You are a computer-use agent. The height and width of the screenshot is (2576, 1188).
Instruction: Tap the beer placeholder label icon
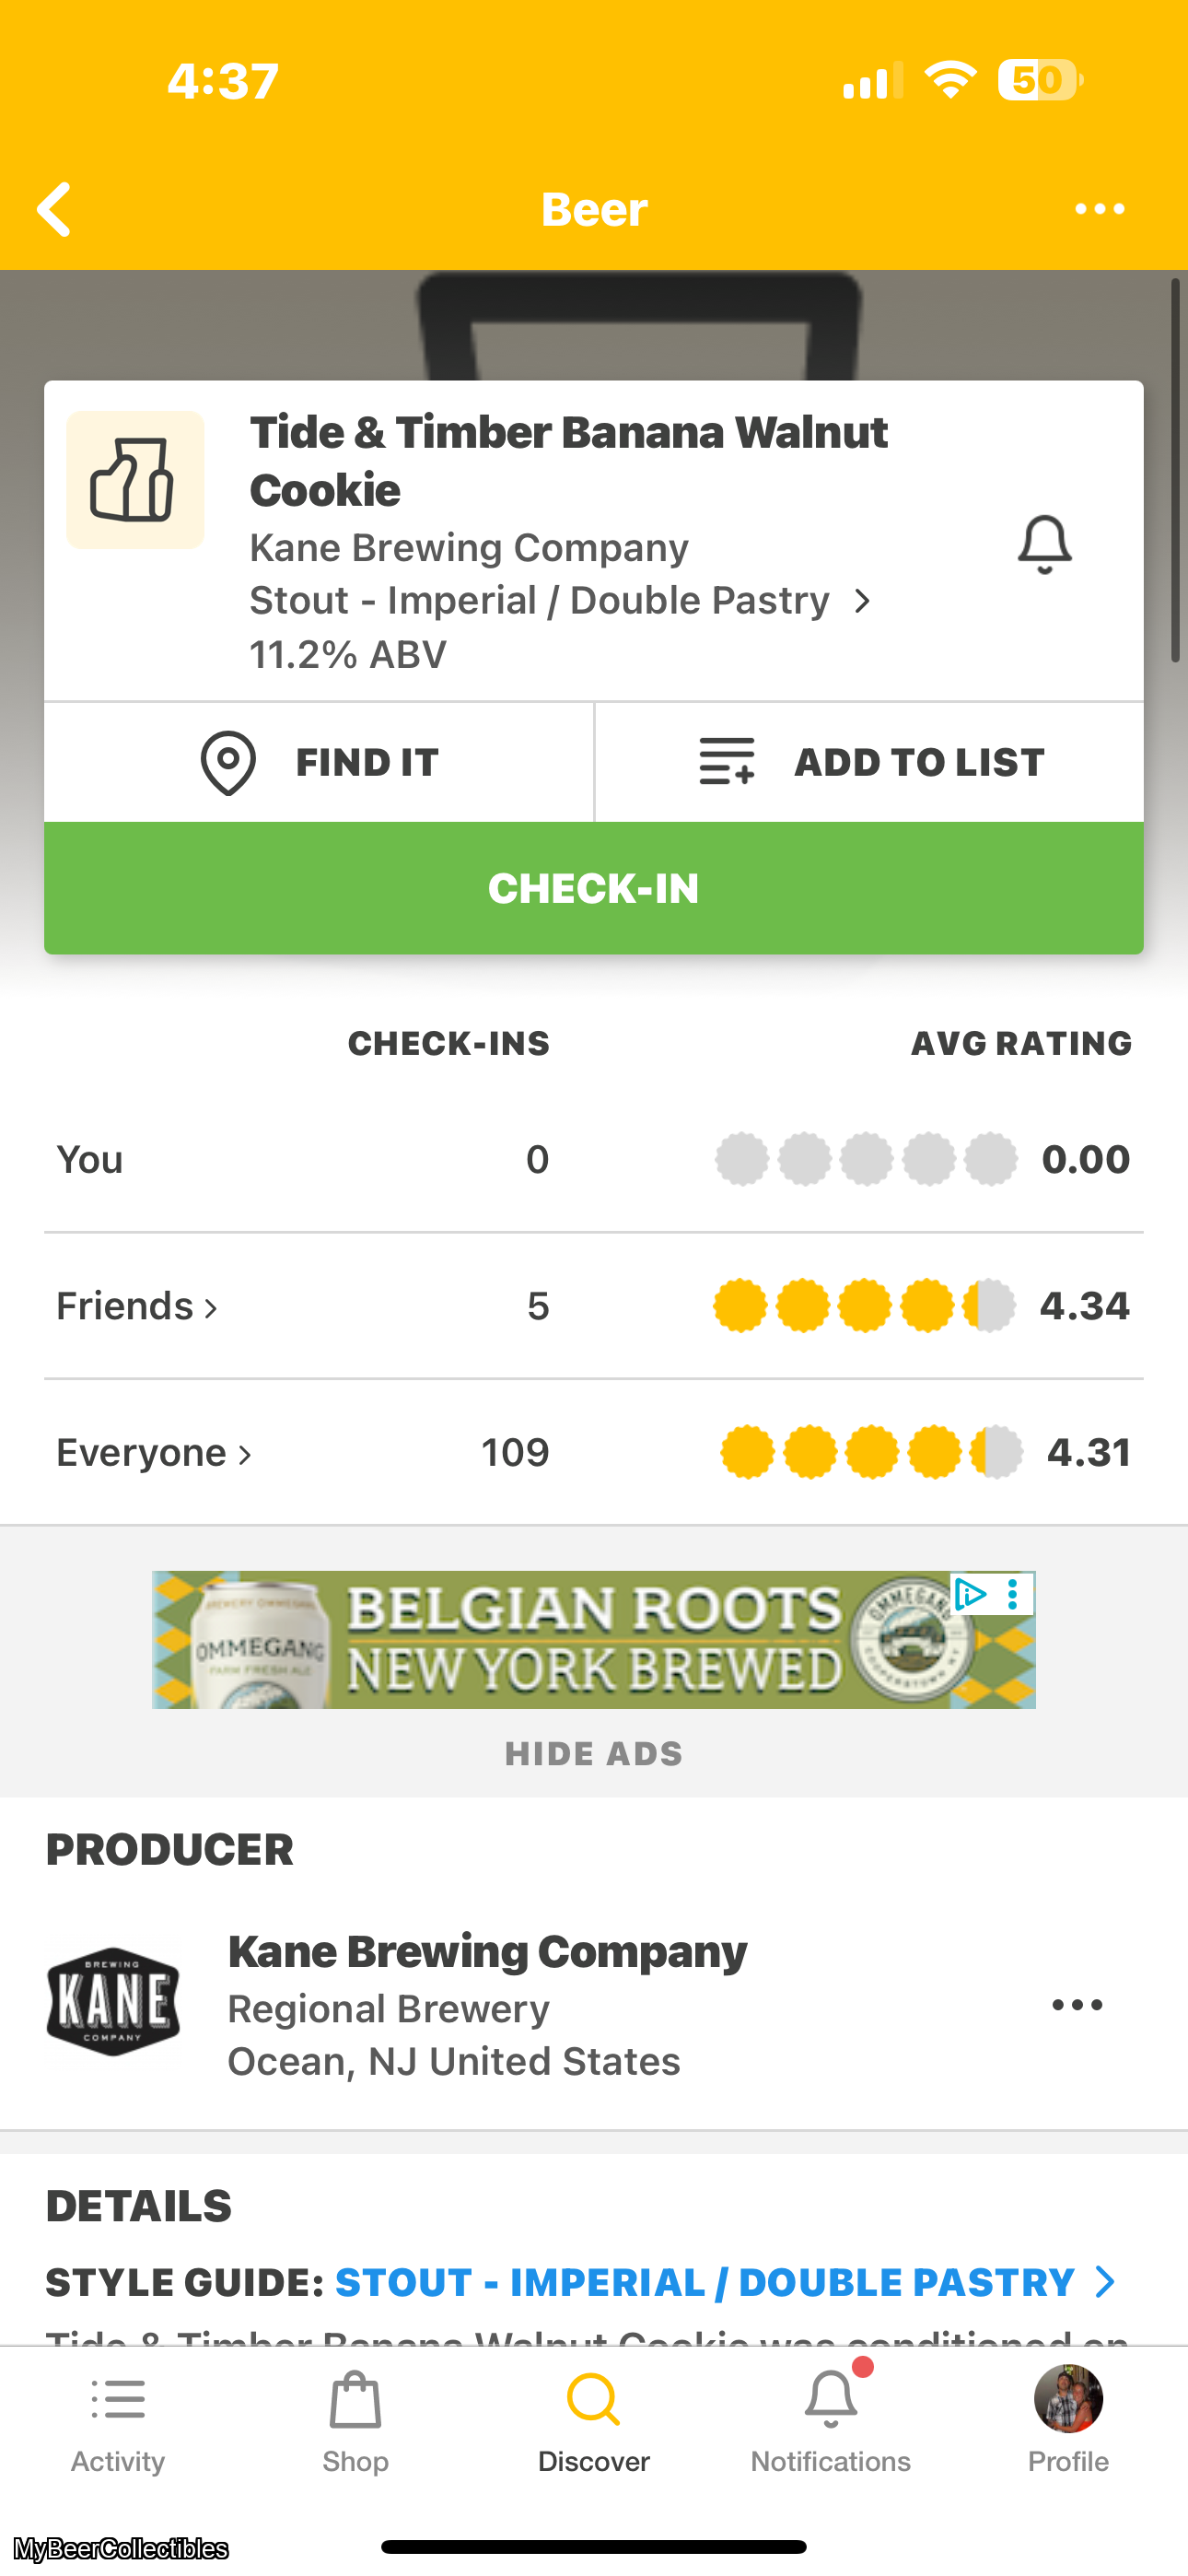click(x=135, y=480)
